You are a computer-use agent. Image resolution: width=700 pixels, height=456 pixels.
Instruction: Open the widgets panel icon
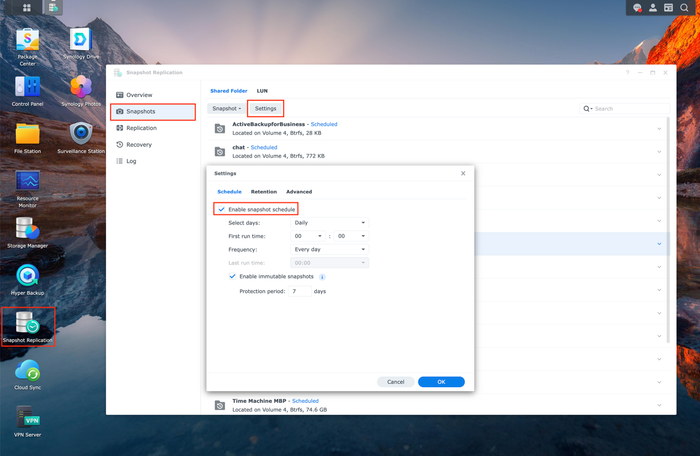coord(668,8)
